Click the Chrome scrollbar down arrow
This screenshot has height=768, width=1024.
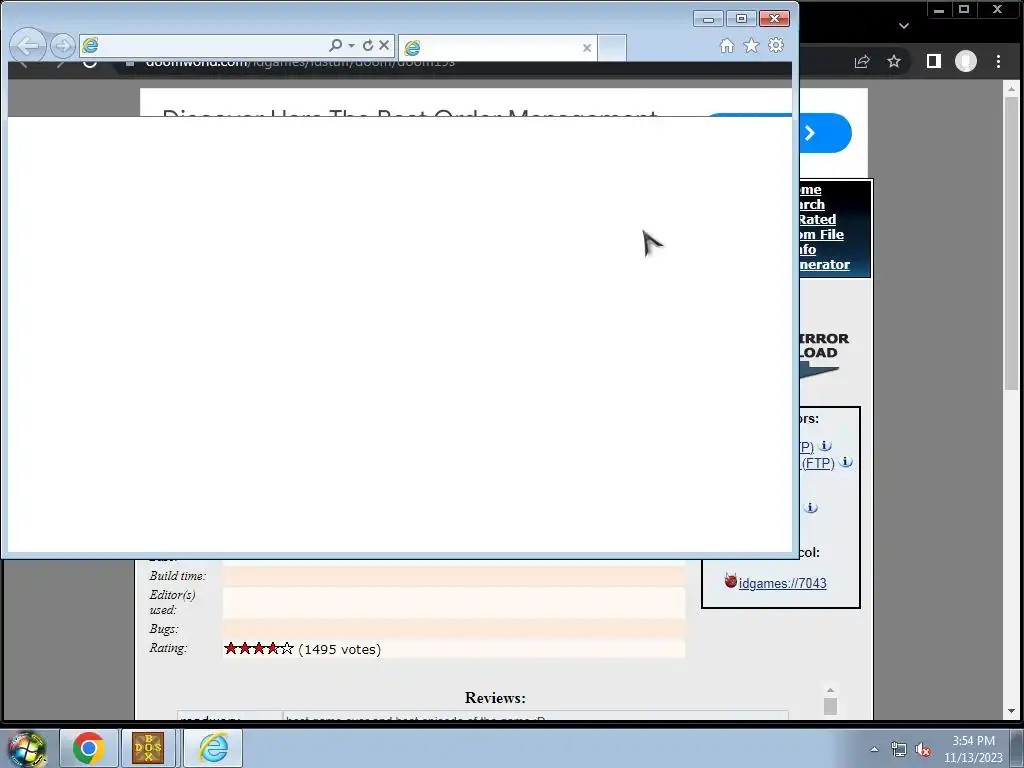pyautogui.click(x=1012, y=711)
